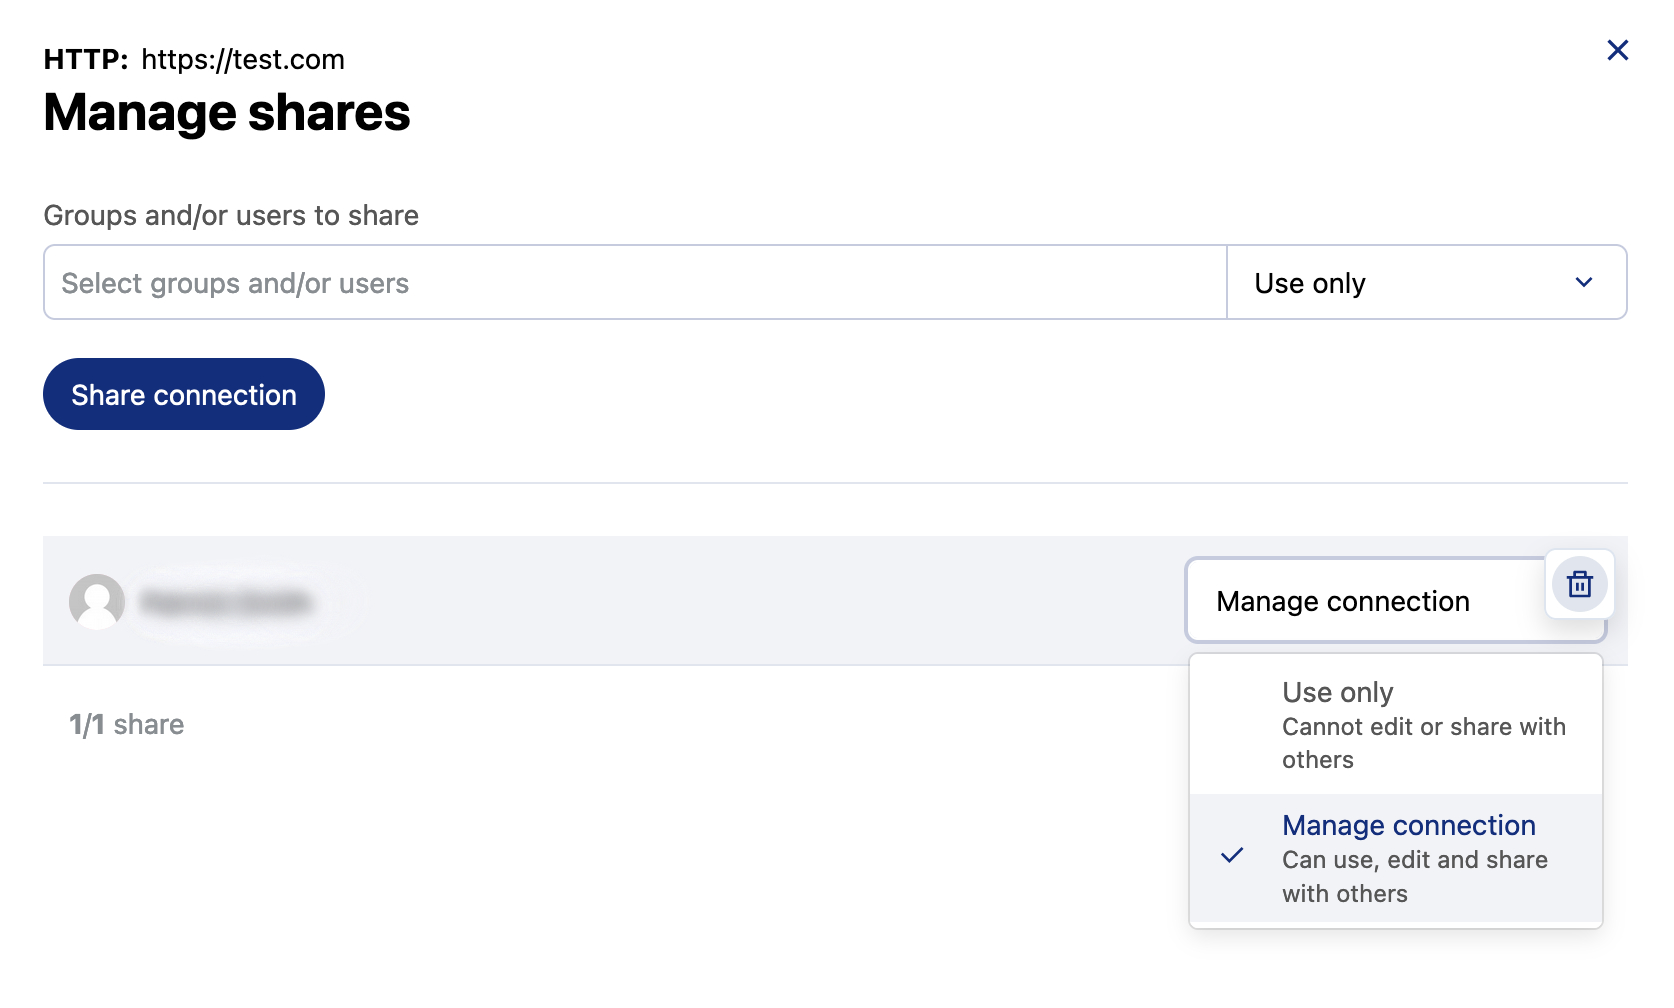Choose Use only from the permission list
The image size is (1674, 1008).
click(x=1337, y=693)
